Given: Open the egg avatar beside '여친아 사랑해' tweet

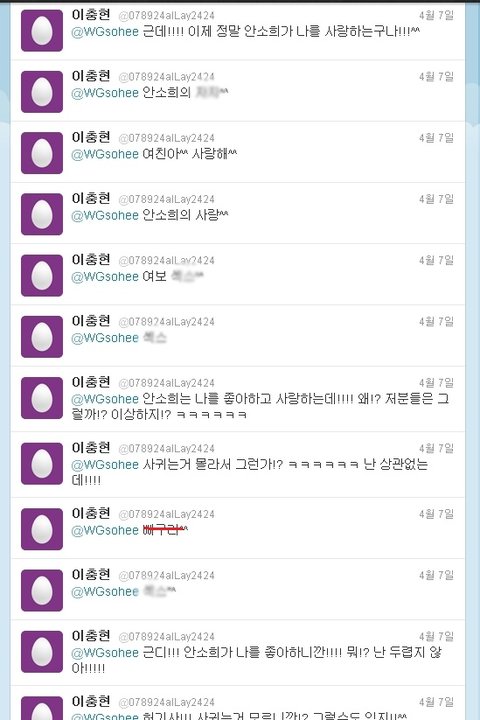Looking at the screenshot, I should coord(42,153).
